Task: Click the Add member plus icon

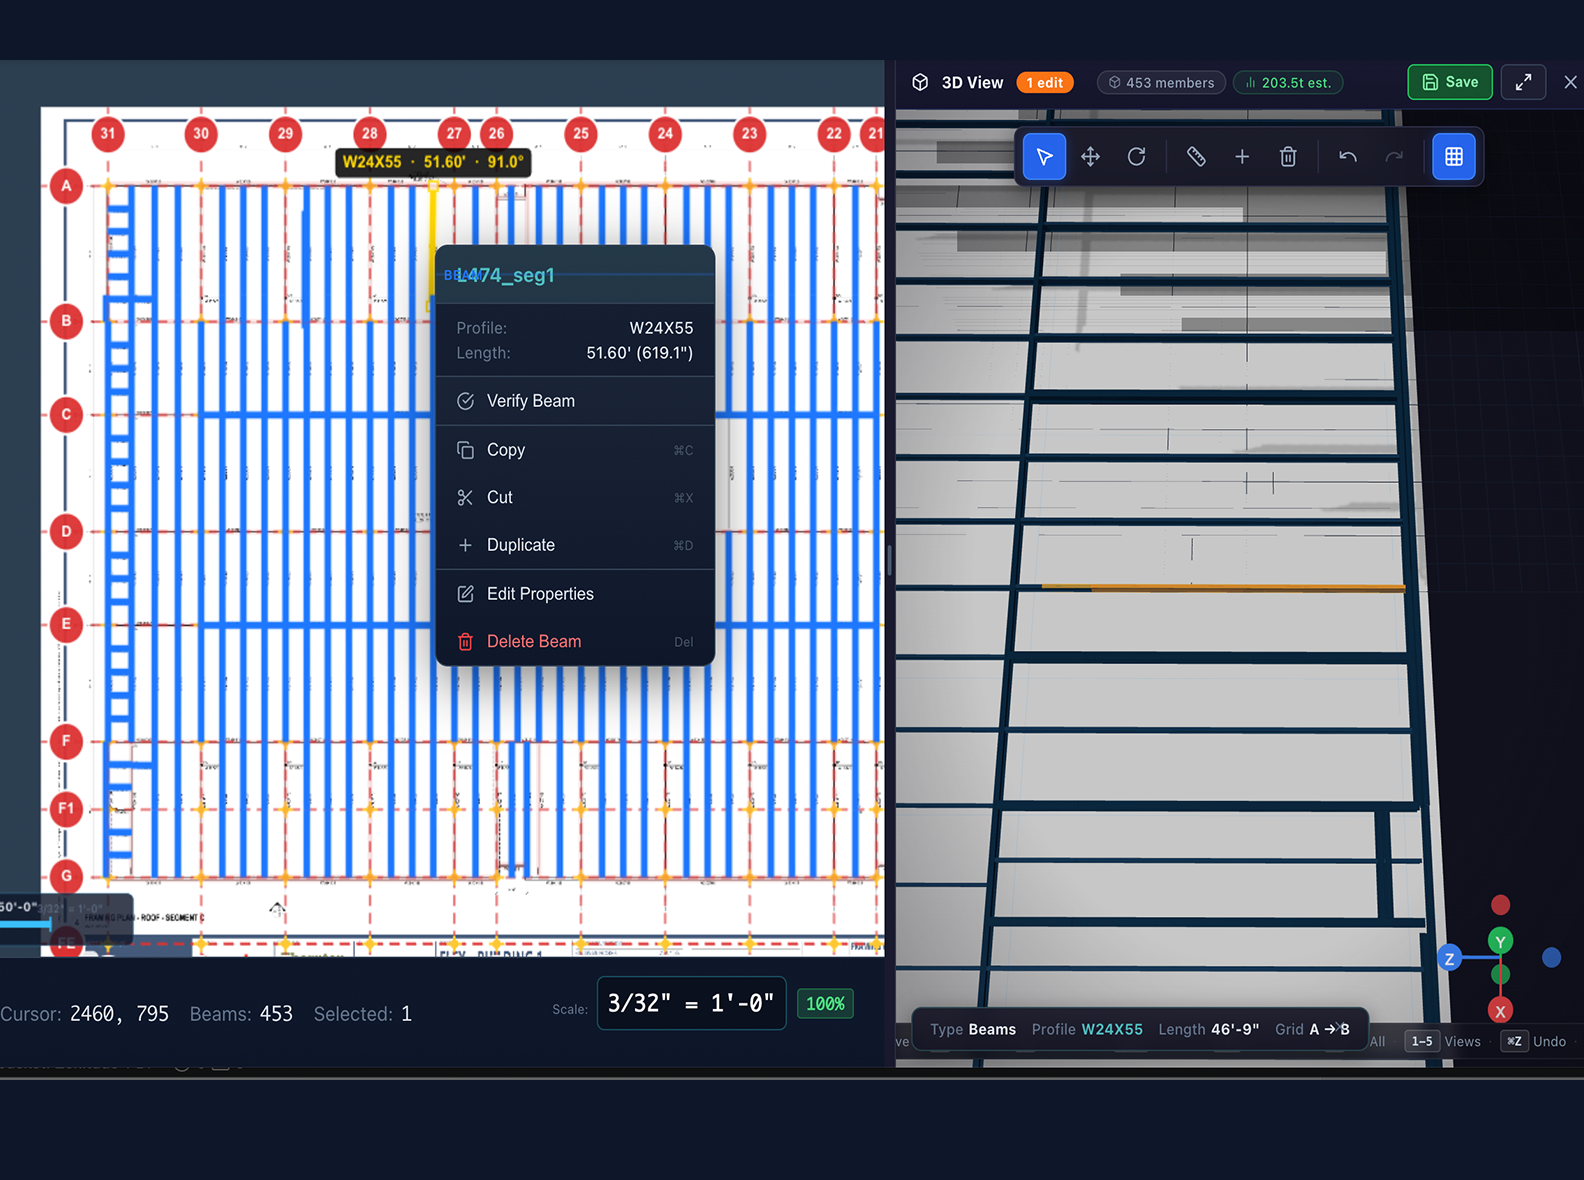Action: tap(1242, 157)
